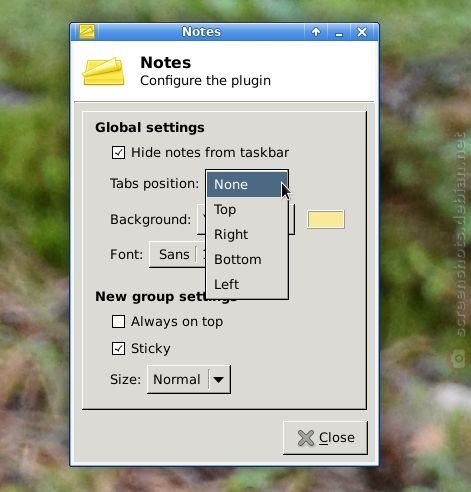Click the Normal size value text
Viewport: 471px width, 492px height.
point(177,379)
